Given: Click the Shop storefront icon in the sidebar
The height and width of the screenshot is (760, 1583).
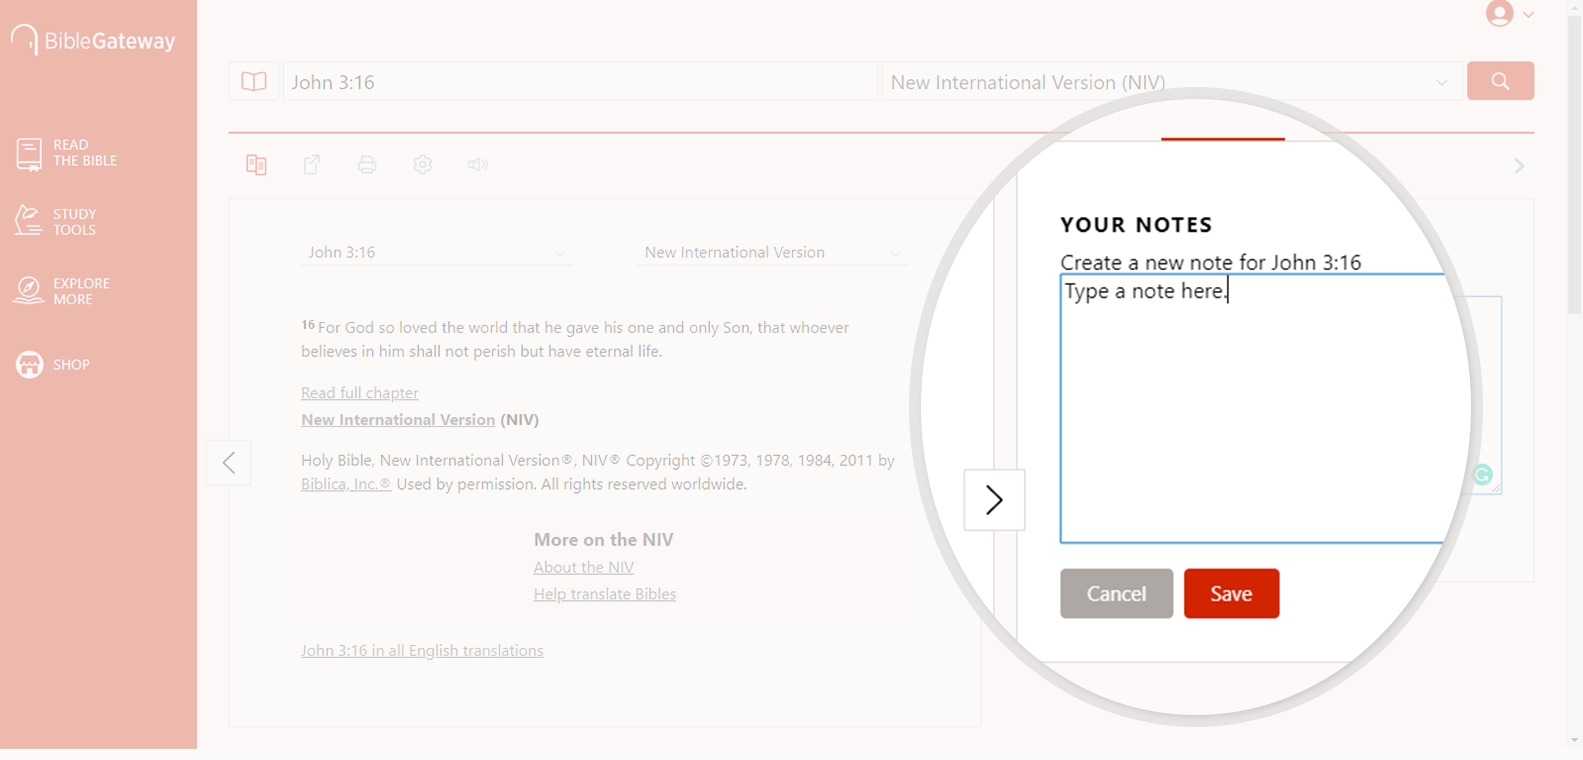Looking at the screenshot, I should pyautogui.click(x=29, y=365).
